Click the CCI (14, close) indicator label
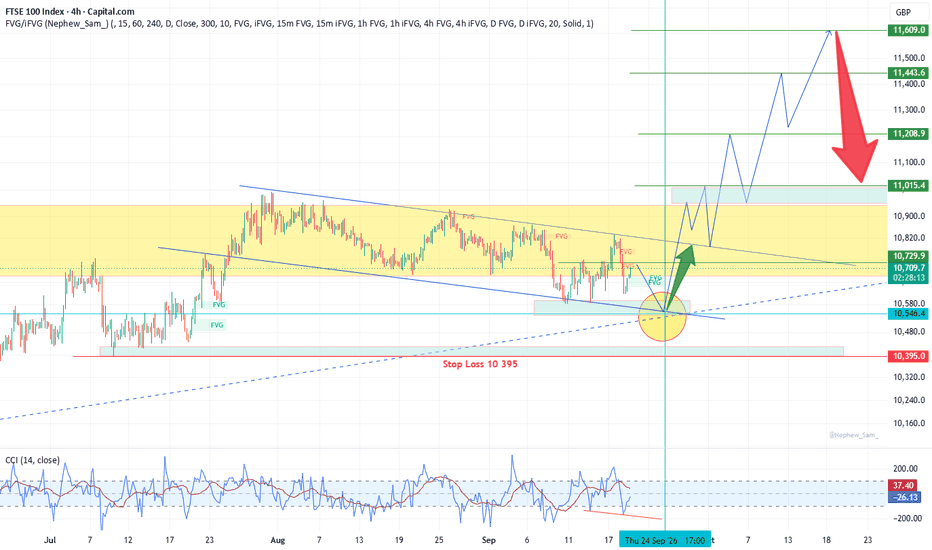This screenshot has height=550, width=932. [x=32, y=460]
